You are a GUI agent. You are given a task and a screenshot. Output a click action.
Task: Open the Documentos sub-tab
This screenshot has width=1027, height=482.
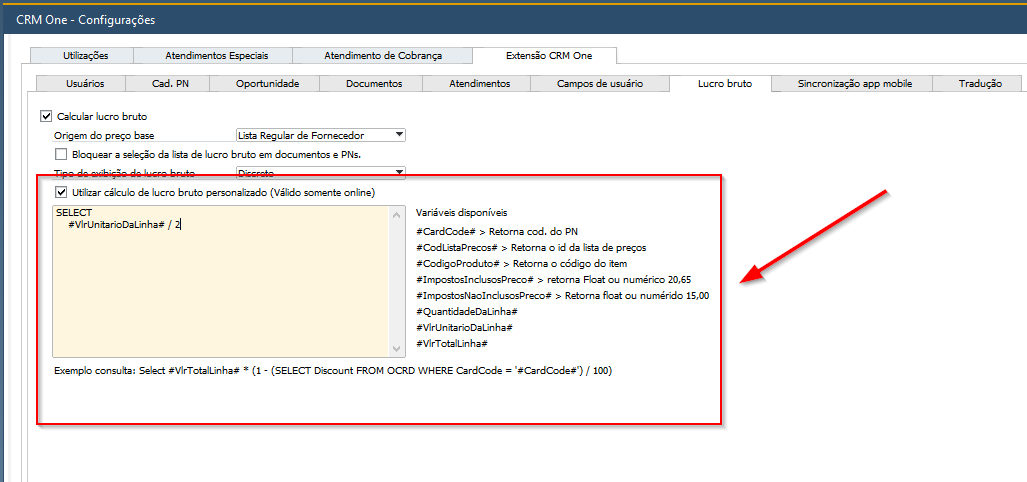pos(374,84)
